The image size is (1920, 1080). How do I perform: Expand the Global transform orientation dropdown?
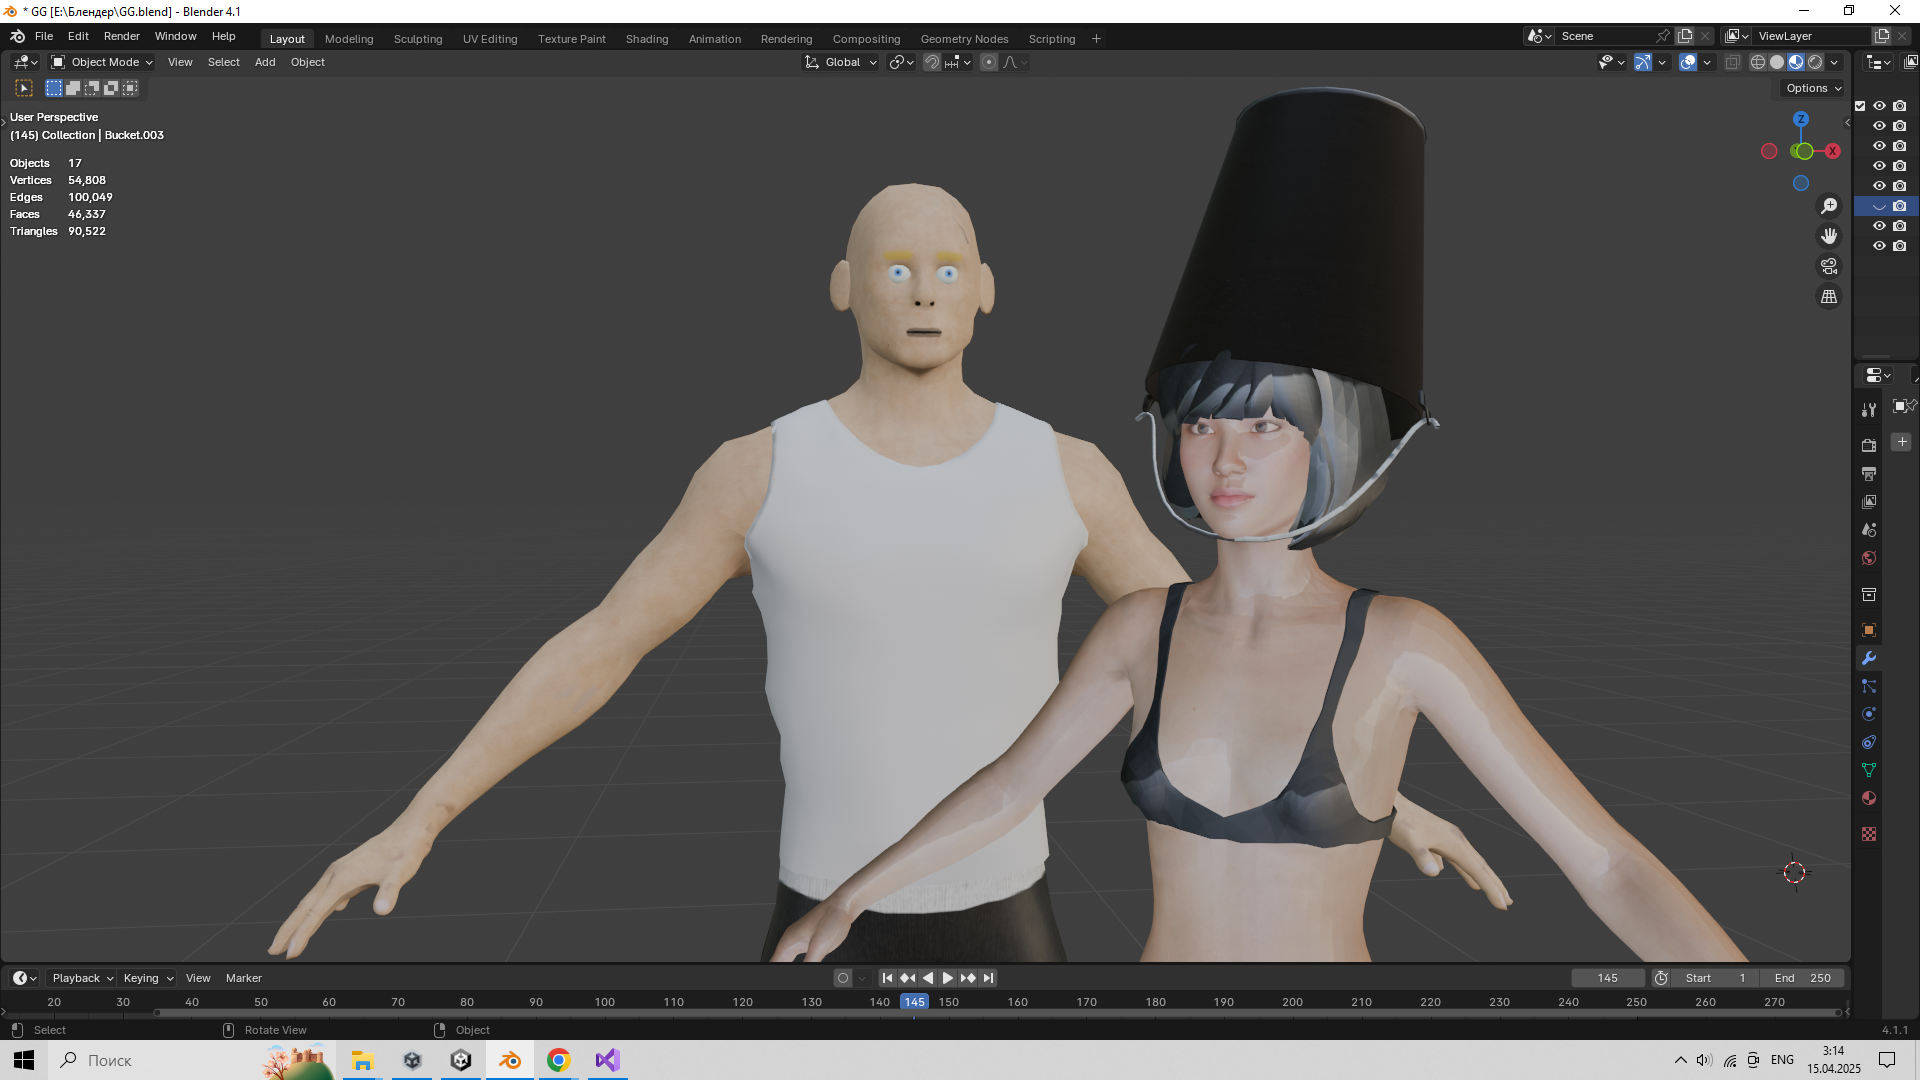pyautogui.click(x=841, y=62)
